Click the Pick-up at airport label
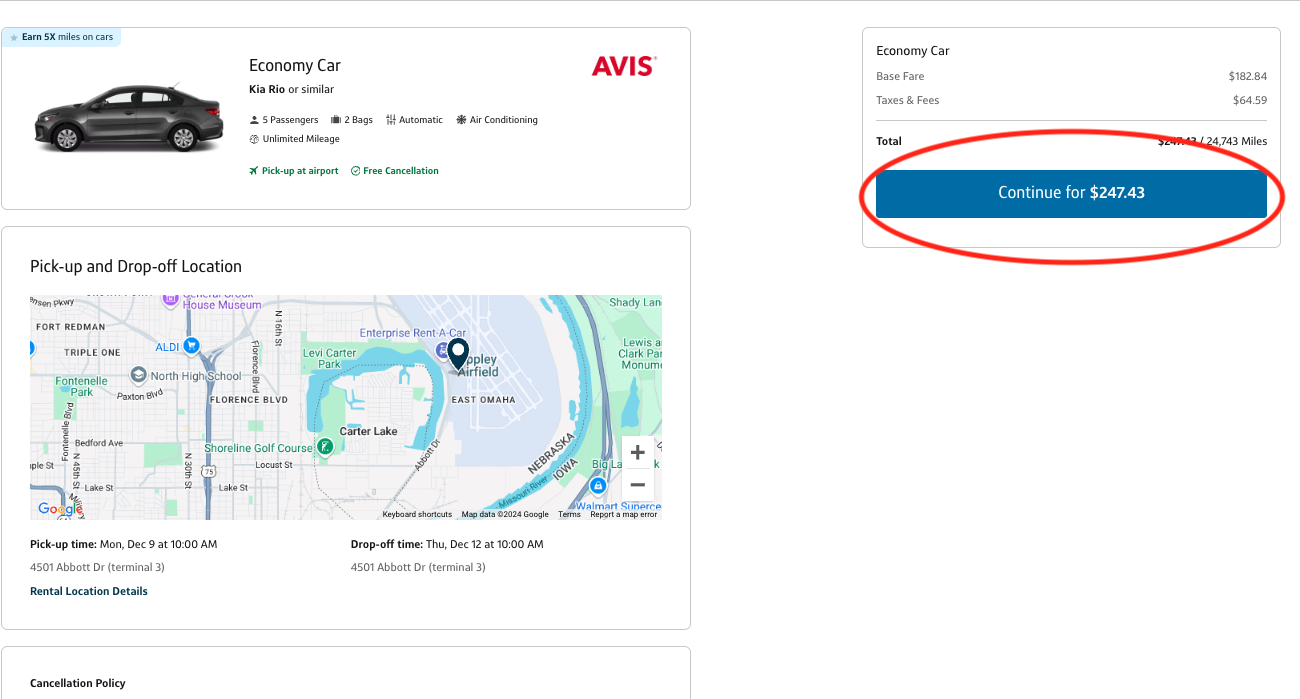The image size is (1300, 699). [x=294, y=171]
